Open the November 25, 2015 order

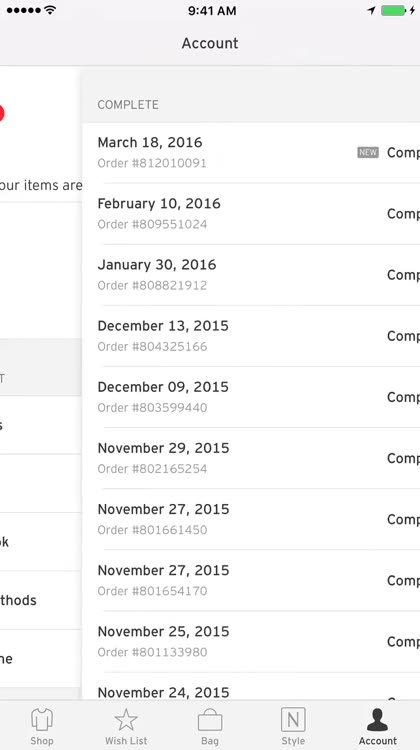pyautogui.click(x=251, y=642)
